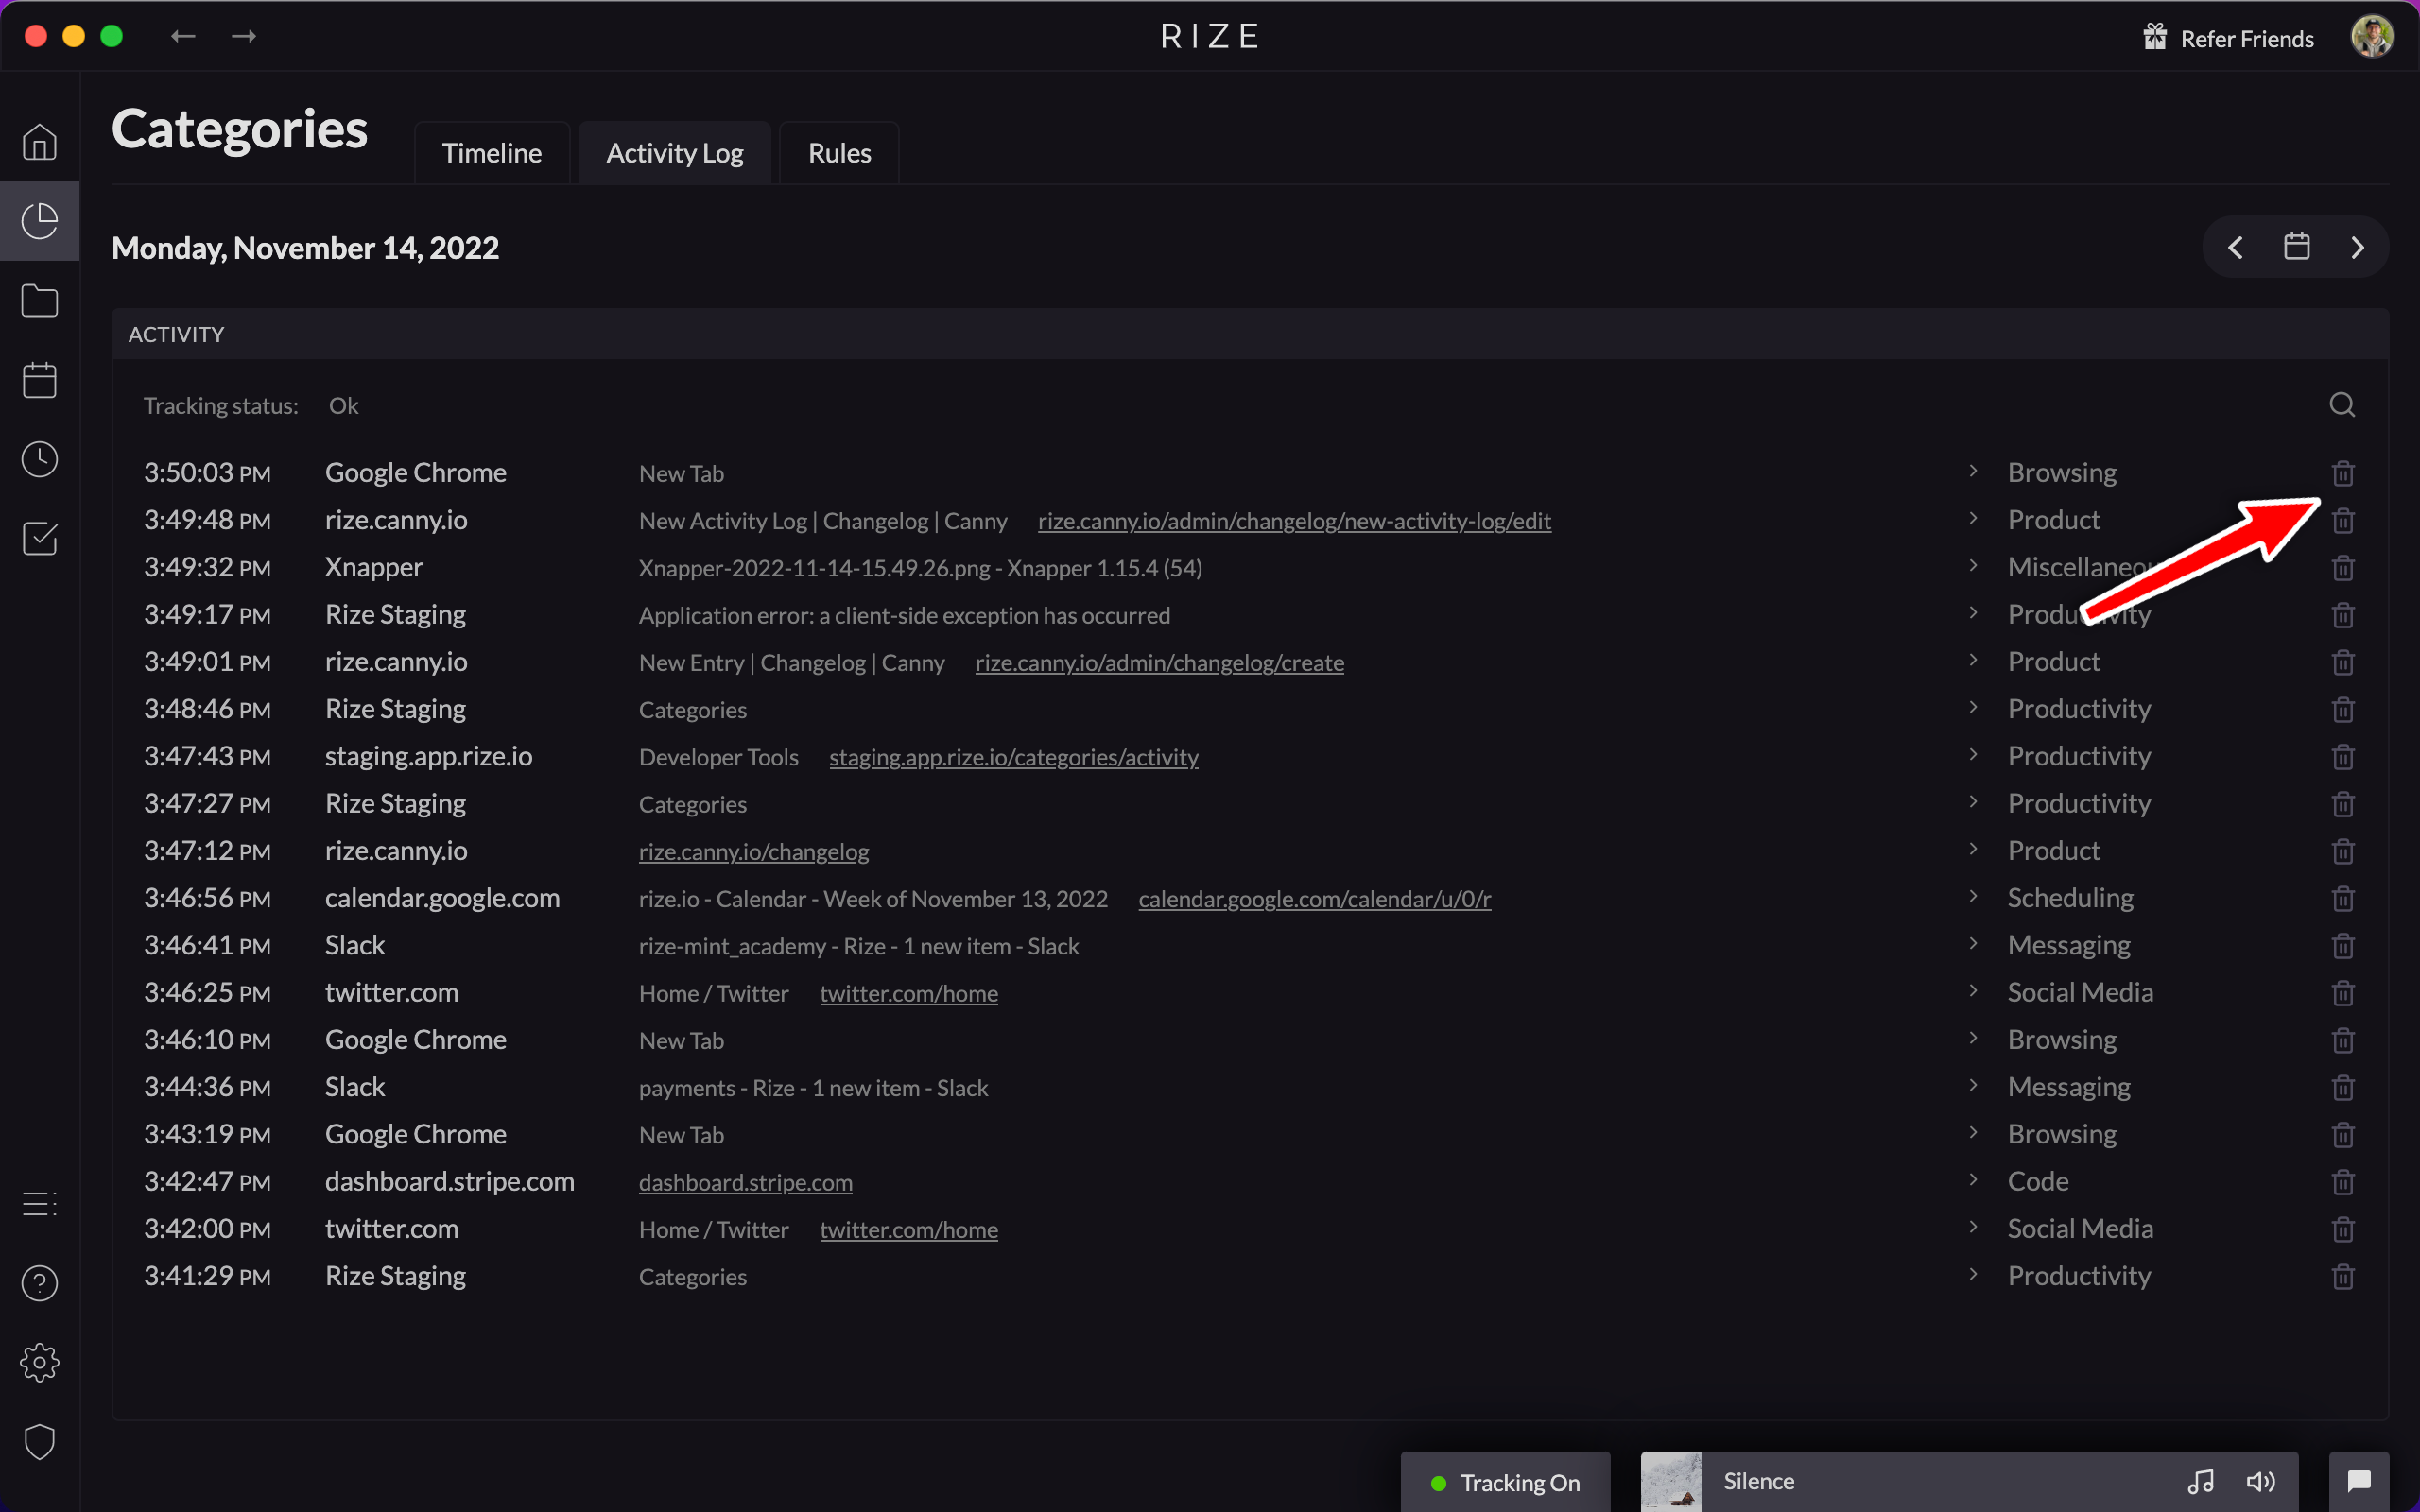Switch to the Timeline tab

click(x=492, y=153)
